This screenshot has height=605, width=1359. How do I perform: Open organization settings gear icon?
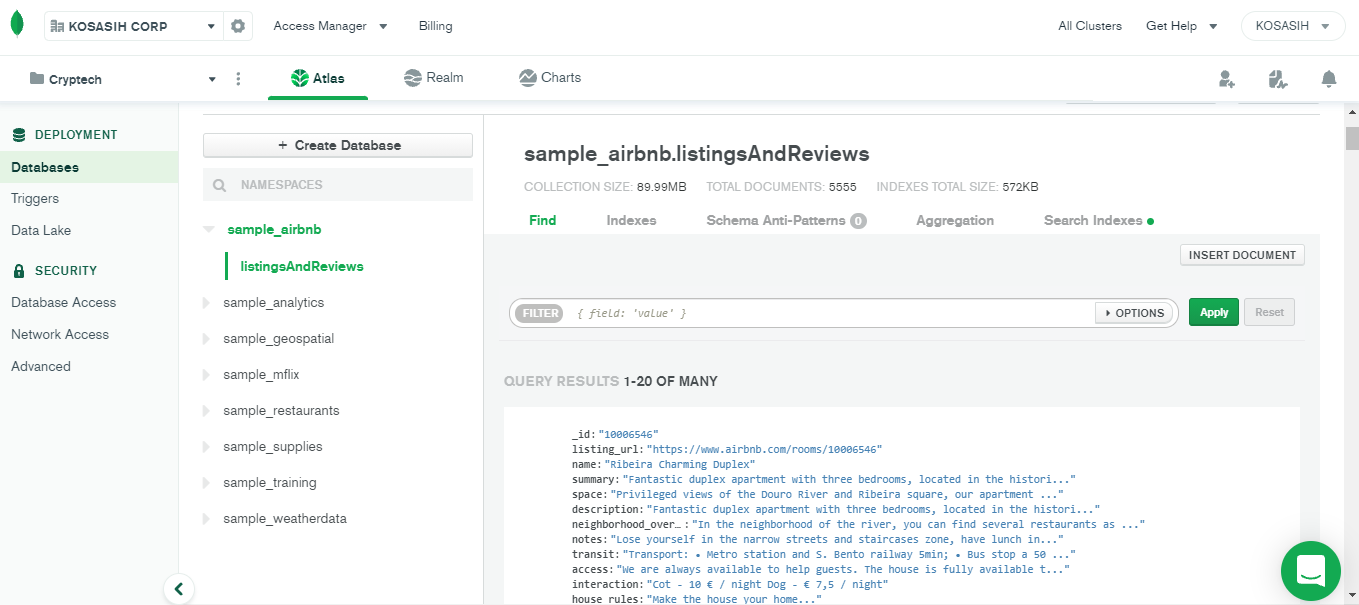(x=238, y=26)
